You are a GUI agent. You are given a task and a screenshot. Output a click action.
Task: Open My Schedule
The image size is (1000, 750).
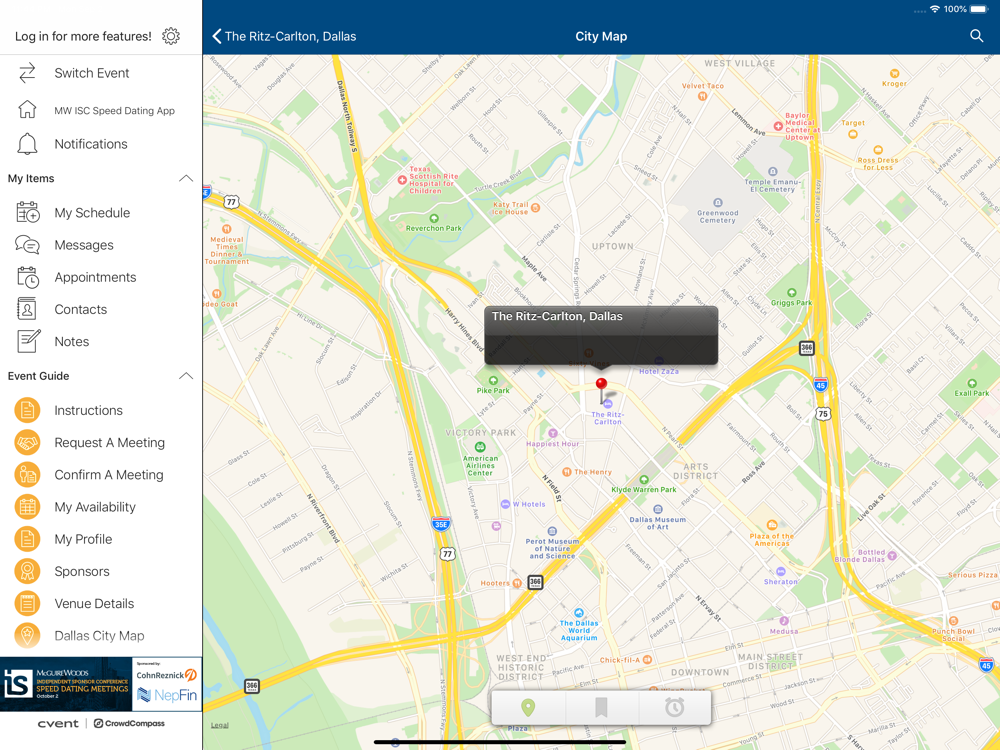pos(92,213)
